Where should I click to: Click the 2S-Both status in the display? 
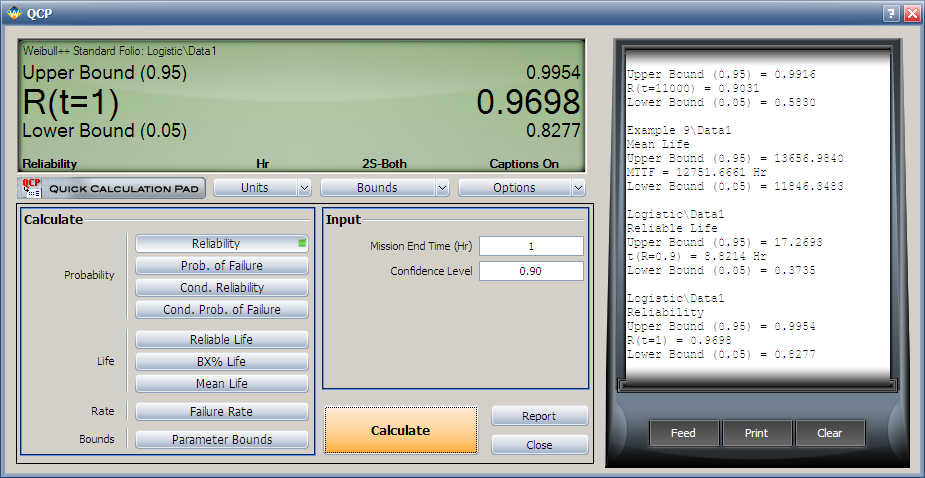pyautogui.click(x=384, y=164)
